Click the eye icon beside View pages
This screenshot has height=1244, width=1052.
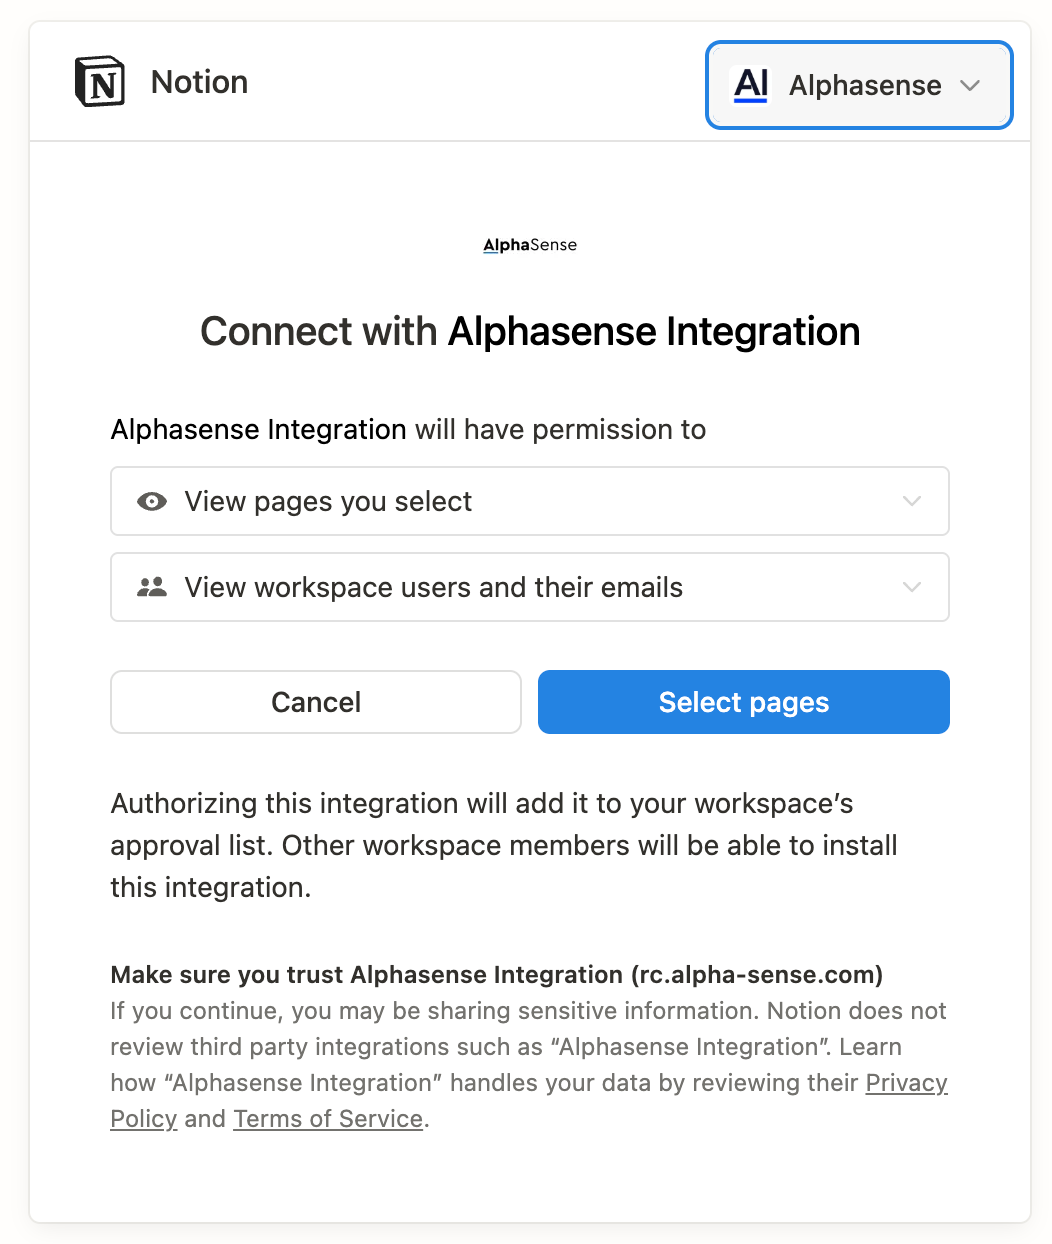coord(152,502)
